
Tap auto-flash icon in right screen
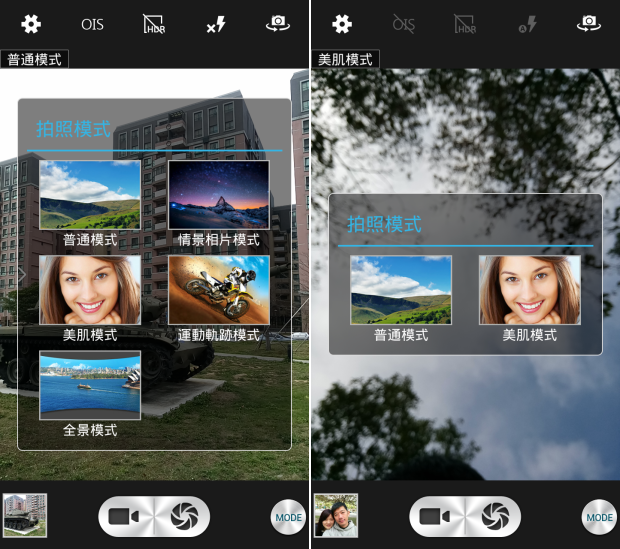coord(527,25)
